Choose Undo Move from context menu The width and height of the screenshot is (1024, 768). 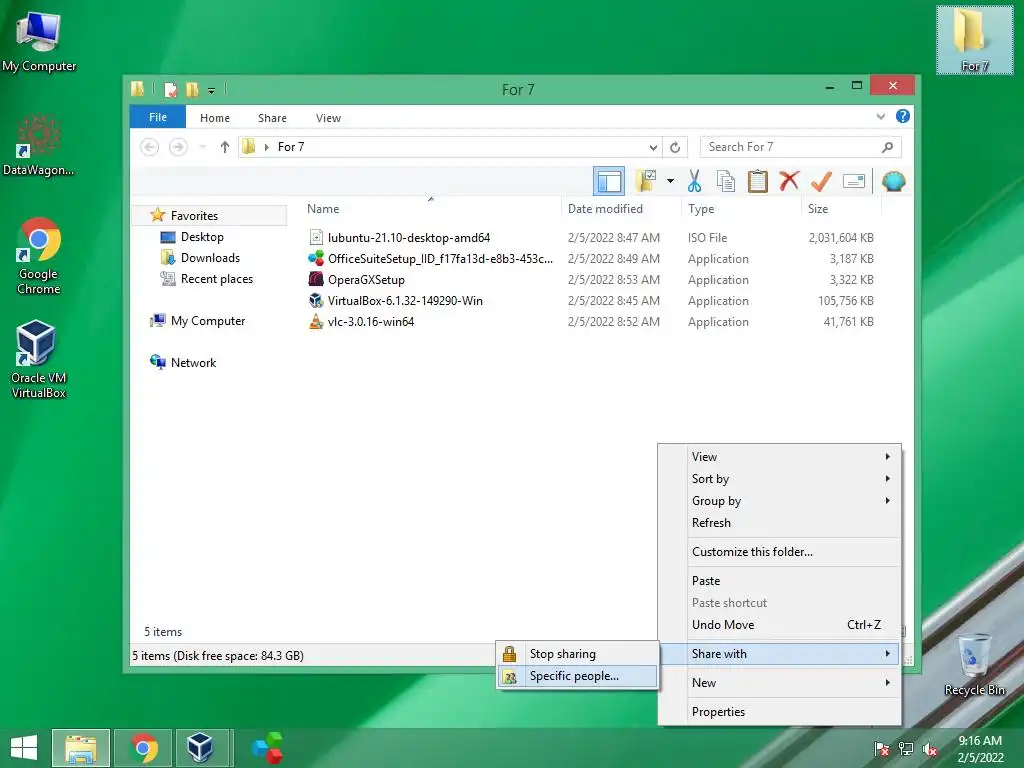tap(780, 625)
